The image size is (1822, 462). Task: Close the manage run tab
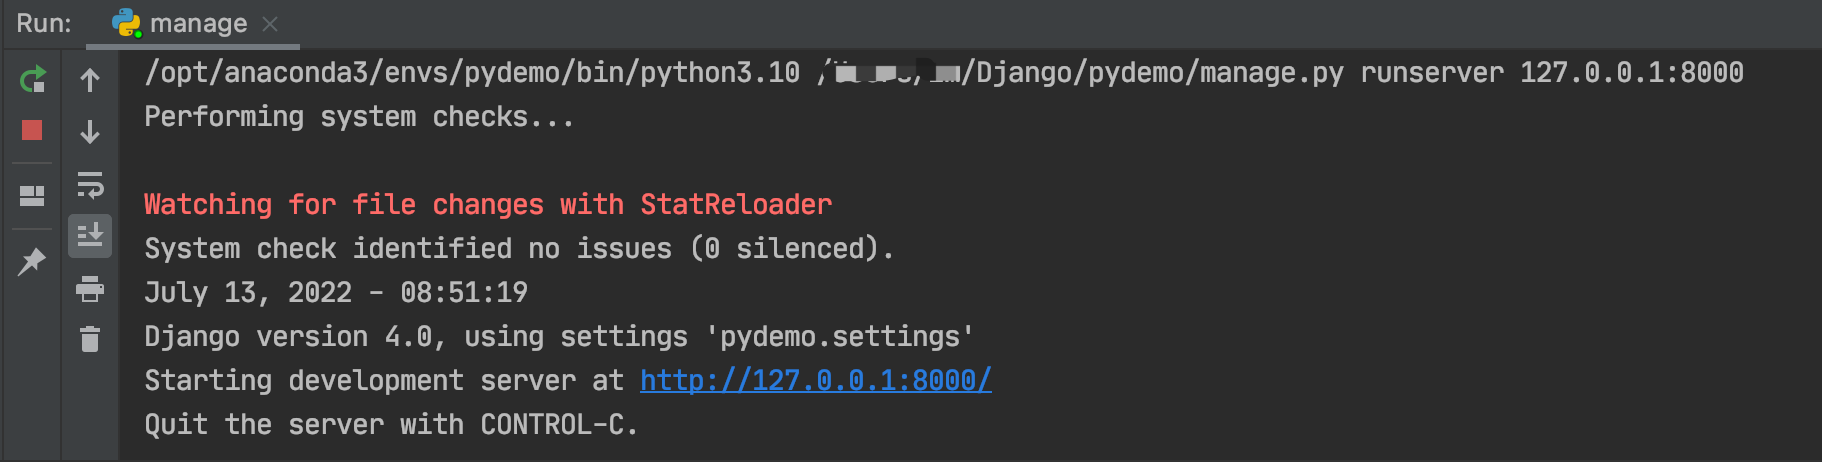[x=270, y=23]
